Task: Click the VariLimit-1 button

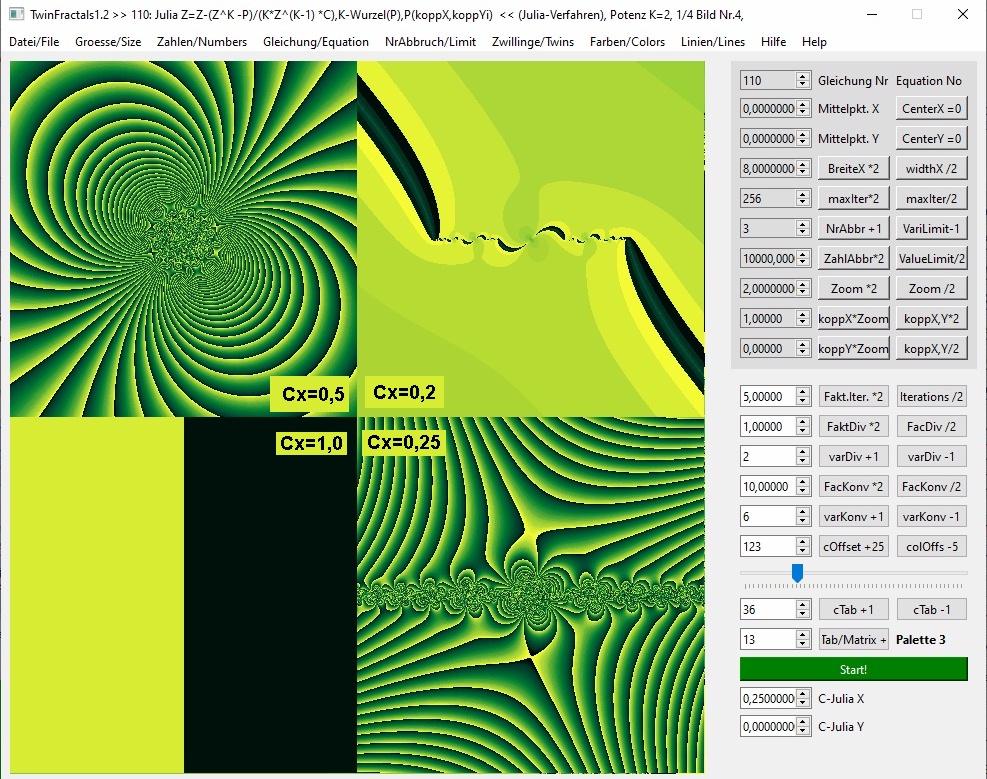Action: [932, 228]
